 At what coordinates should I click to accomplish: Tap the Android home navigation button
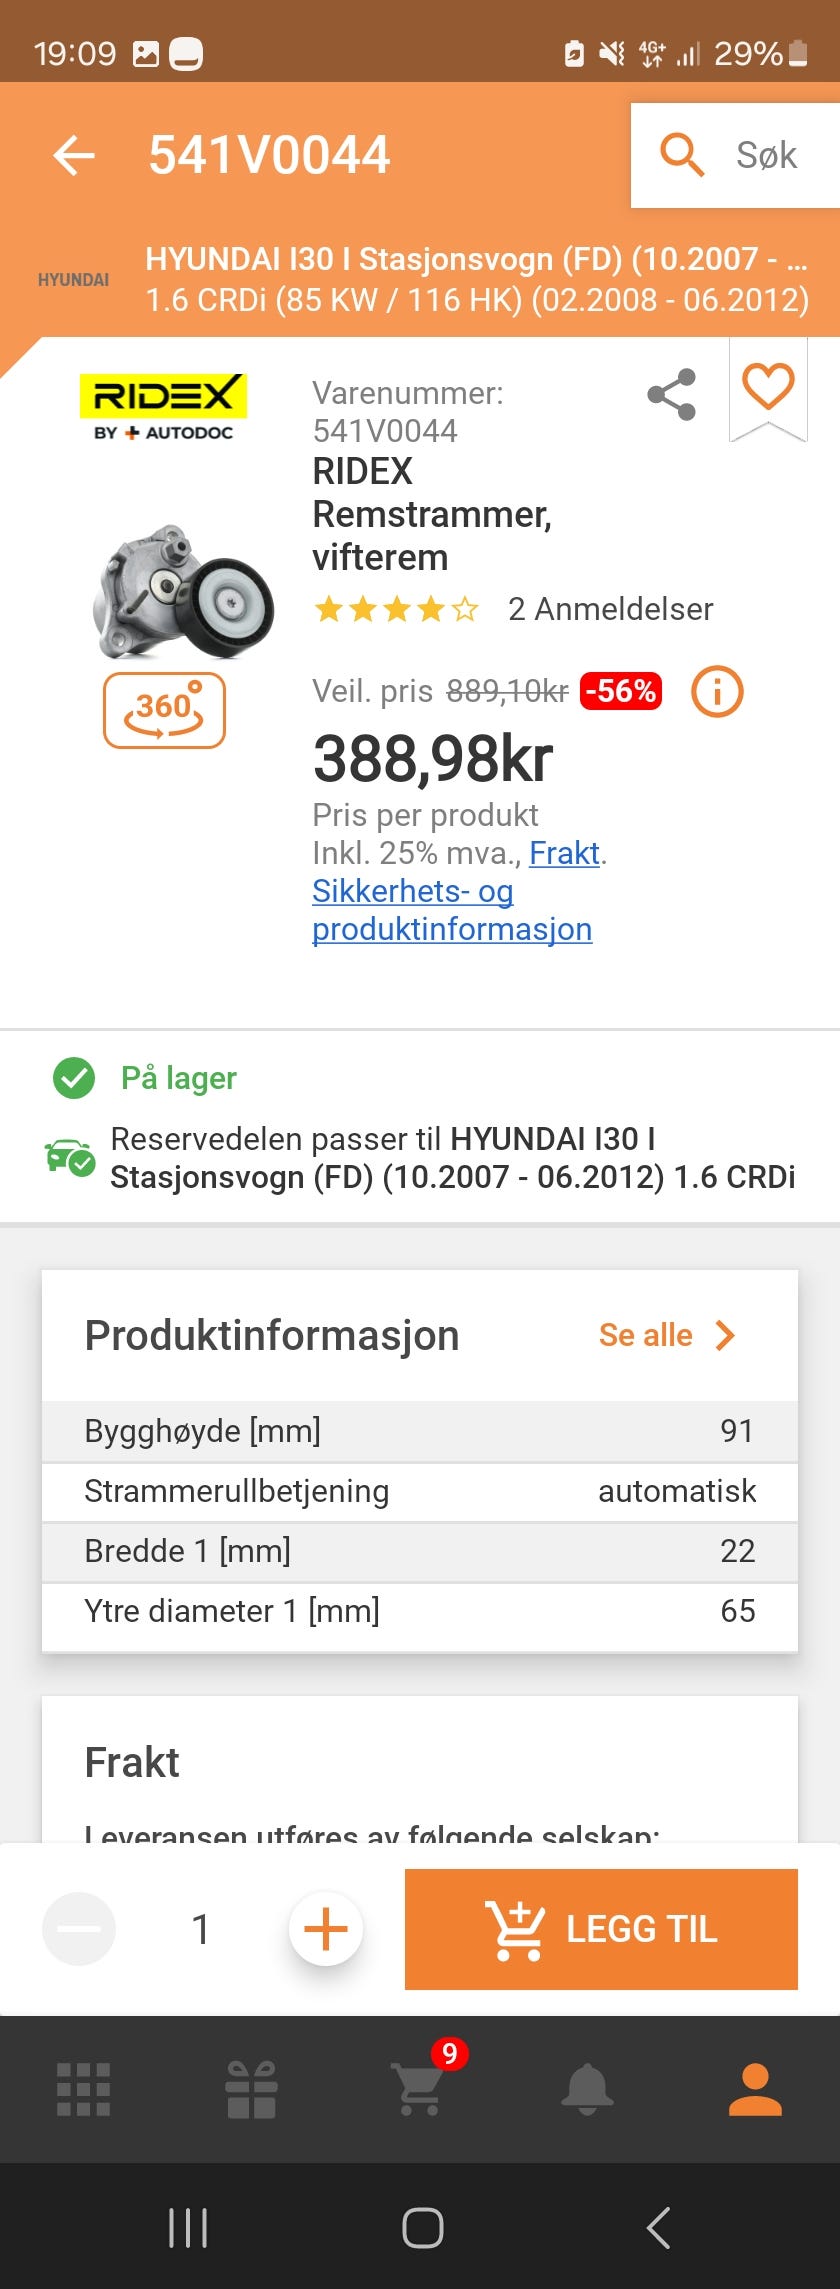pyautogui.click(x=422, y=2228)
